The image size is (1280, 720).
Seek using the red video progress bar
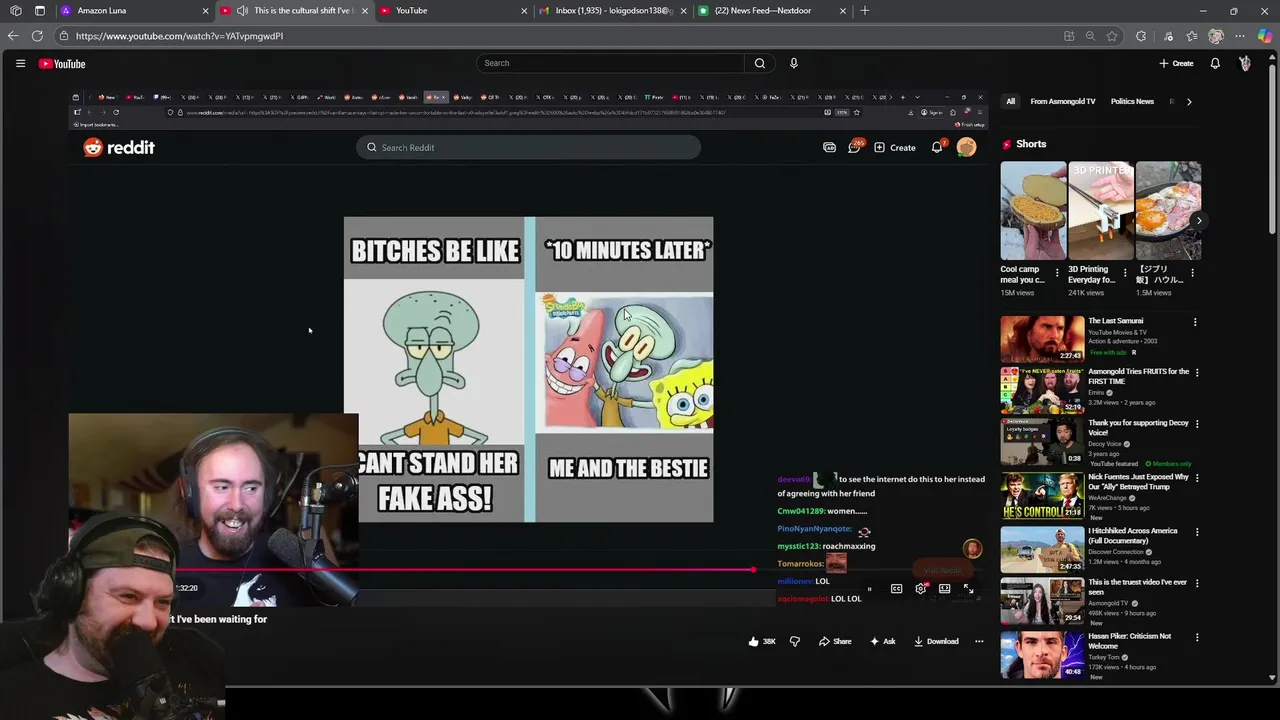coord(465,570)
